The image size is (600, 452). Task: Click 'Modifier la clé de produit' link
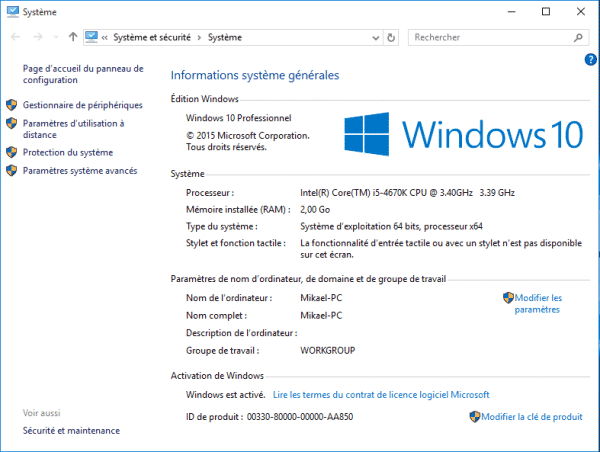click(x=532, y=417)
